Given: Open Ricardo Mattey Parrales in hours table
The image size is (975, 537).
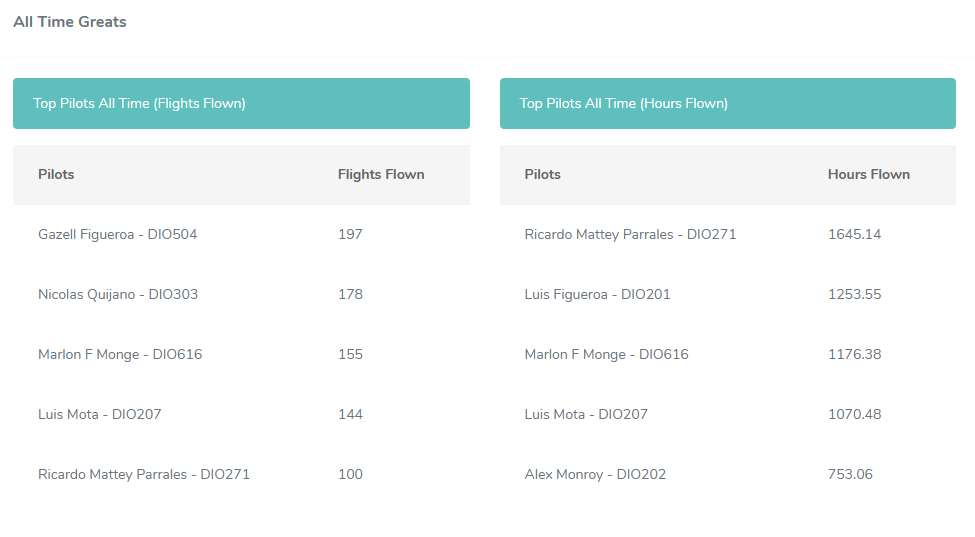Looking at the screenshot, I should [x=630, y=234].
